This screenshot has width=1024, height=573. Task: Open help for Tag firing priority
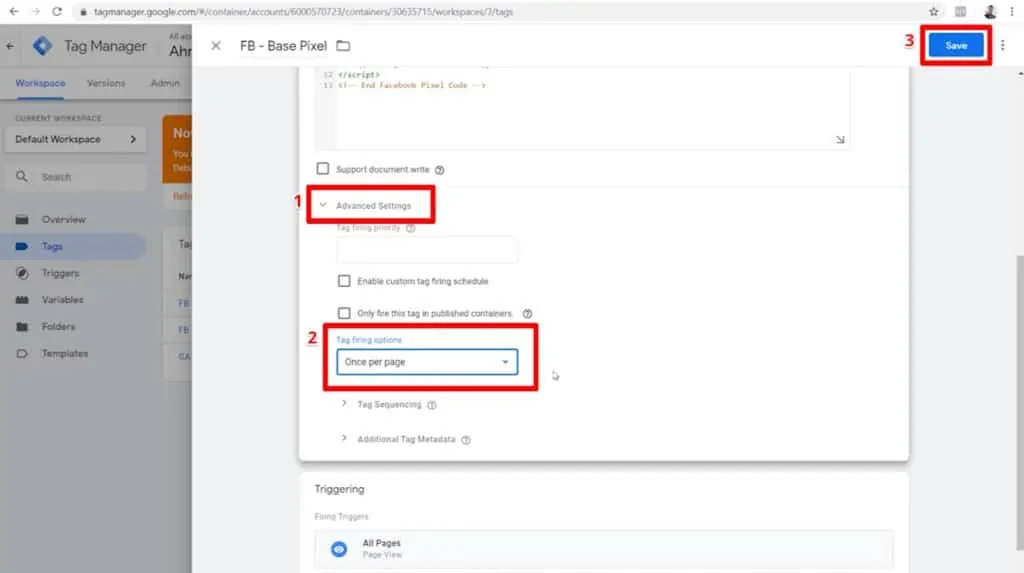[x=411, y=228]
